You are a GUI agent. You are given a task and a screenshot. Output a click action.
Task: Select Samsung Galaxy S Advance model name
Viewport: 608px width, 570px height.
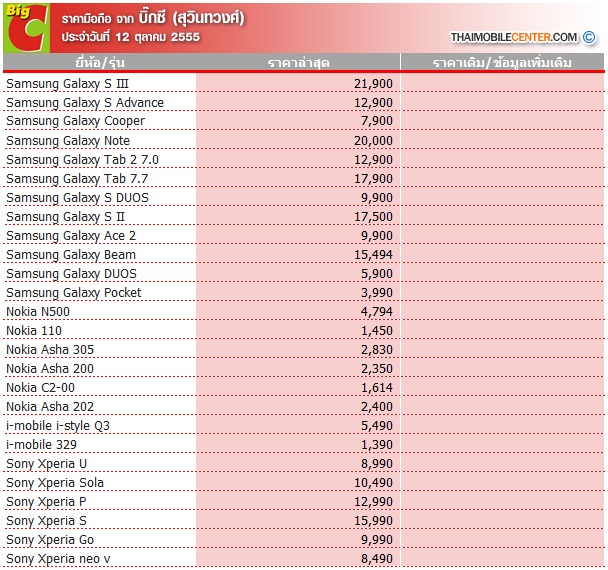pos(85,103)
